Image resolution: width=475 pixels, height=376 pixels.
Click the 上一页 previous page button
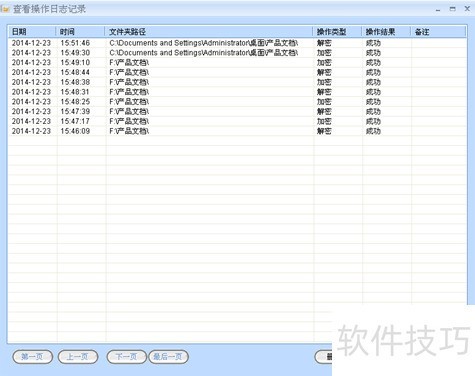point(78,357)
